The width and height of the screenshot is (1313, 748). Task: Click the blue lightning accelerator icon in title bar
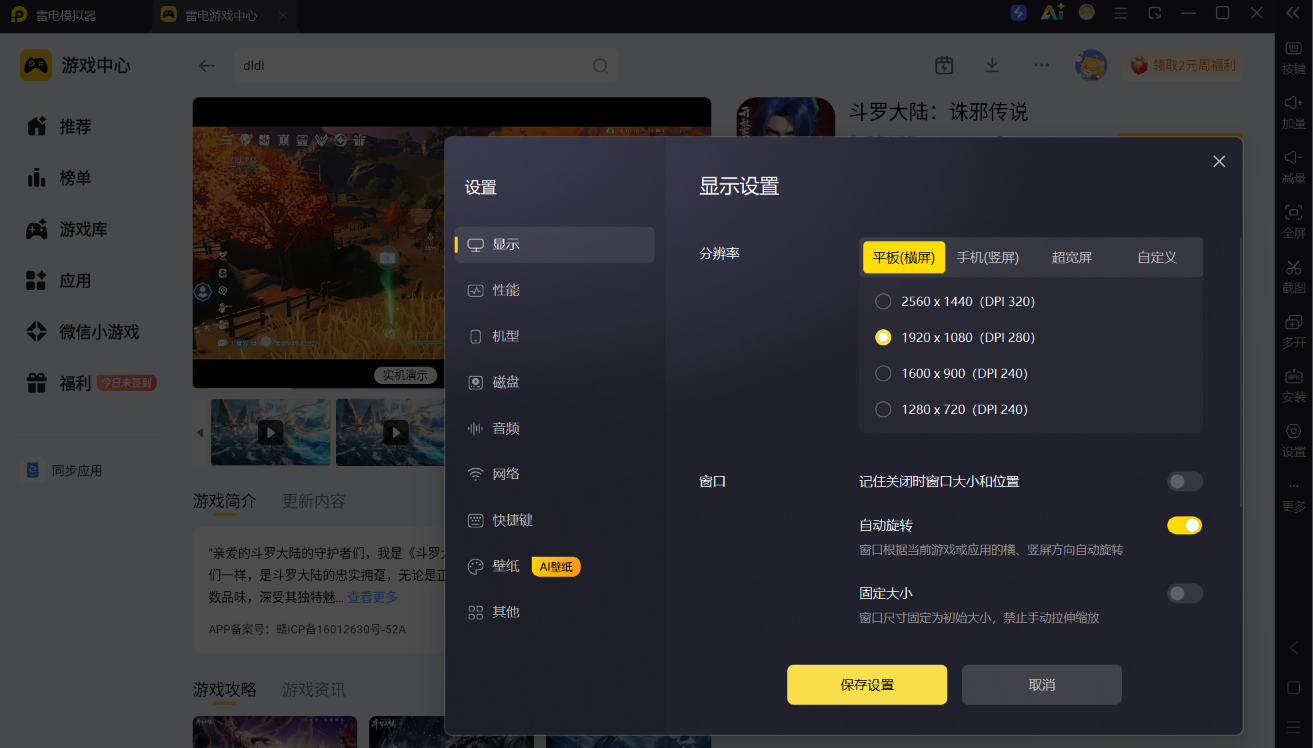click(1019, 13)
